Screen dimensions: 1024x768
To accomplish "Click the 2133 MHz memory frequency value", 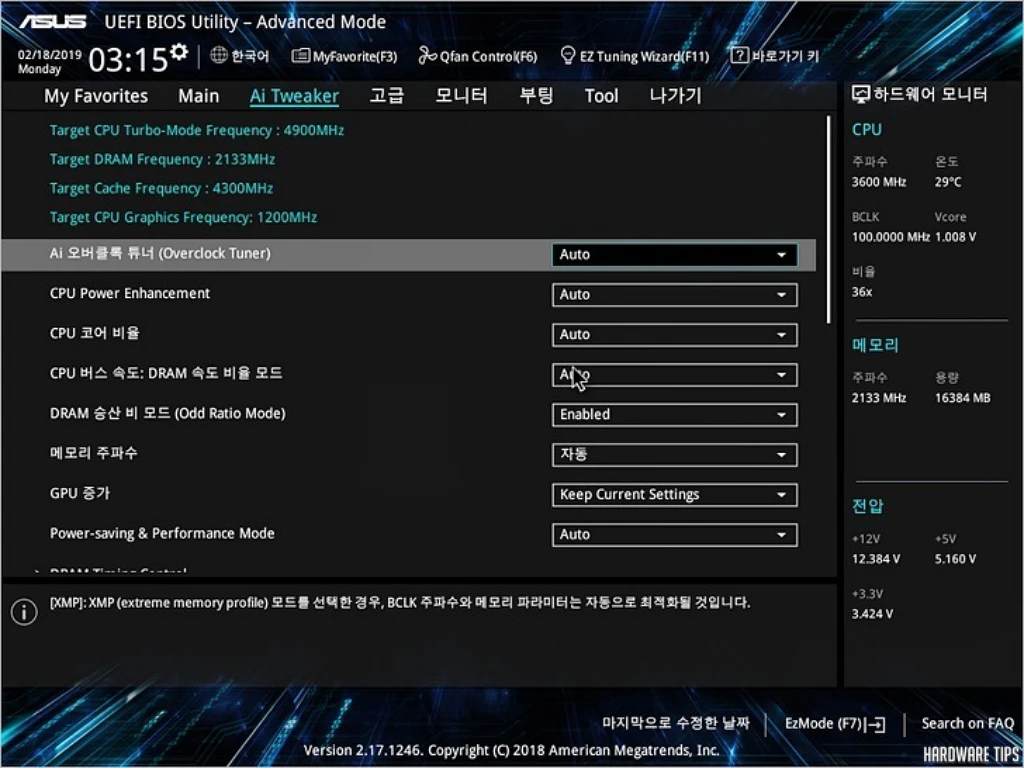I will (x=879, y=398).
